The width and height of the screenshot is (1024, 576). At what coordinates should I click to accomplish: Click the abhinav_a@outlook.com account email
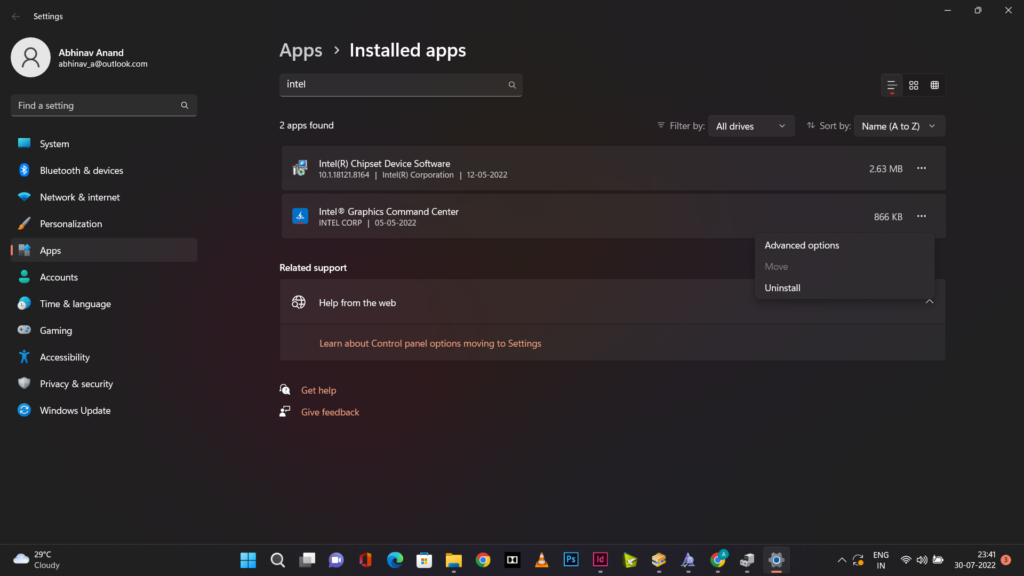(103, 64)
